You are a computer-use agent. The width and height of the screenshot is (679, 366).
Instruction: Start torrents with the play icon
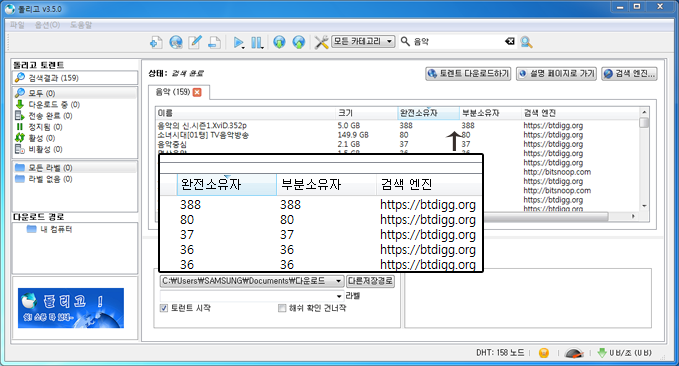tap(238, 42)
